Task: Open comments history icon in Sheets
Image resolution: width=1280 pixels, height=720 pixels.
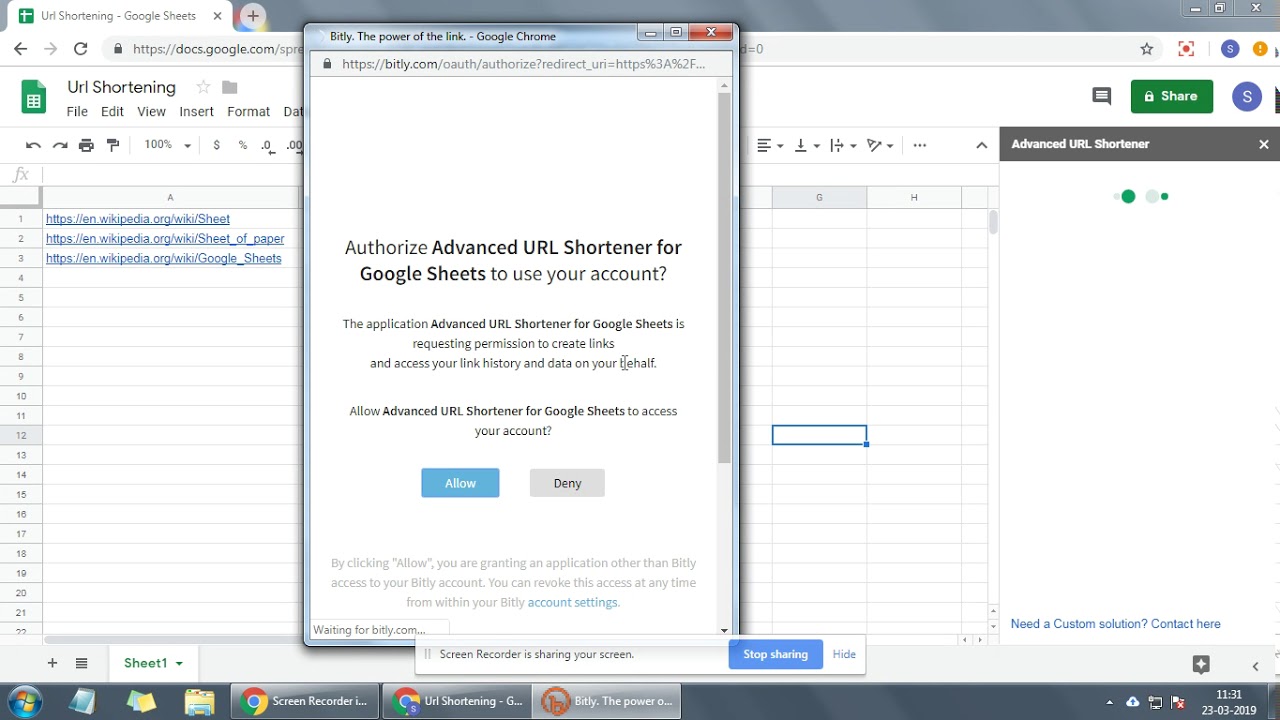Action: click(1101, 96)
